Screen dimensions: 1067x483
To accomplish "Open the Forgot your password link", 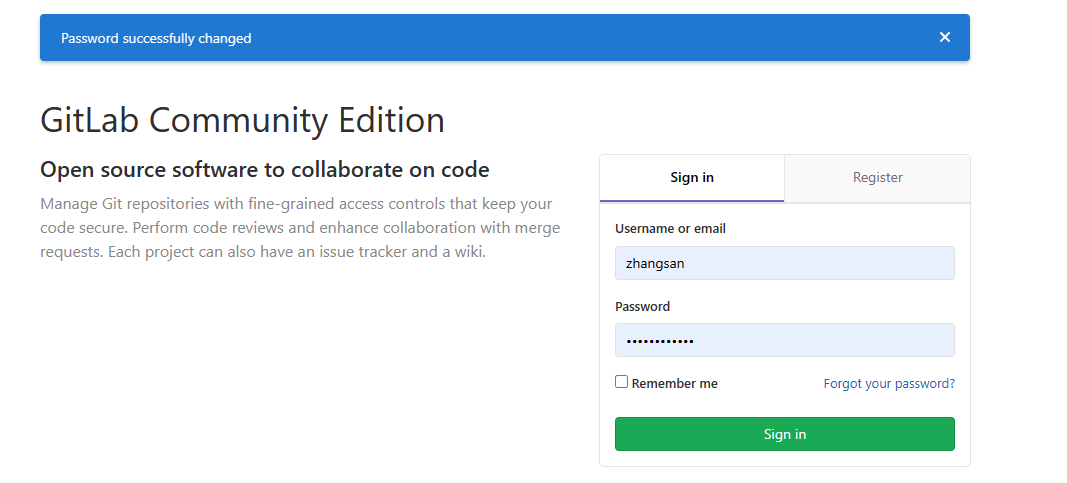I will point(889,384).
